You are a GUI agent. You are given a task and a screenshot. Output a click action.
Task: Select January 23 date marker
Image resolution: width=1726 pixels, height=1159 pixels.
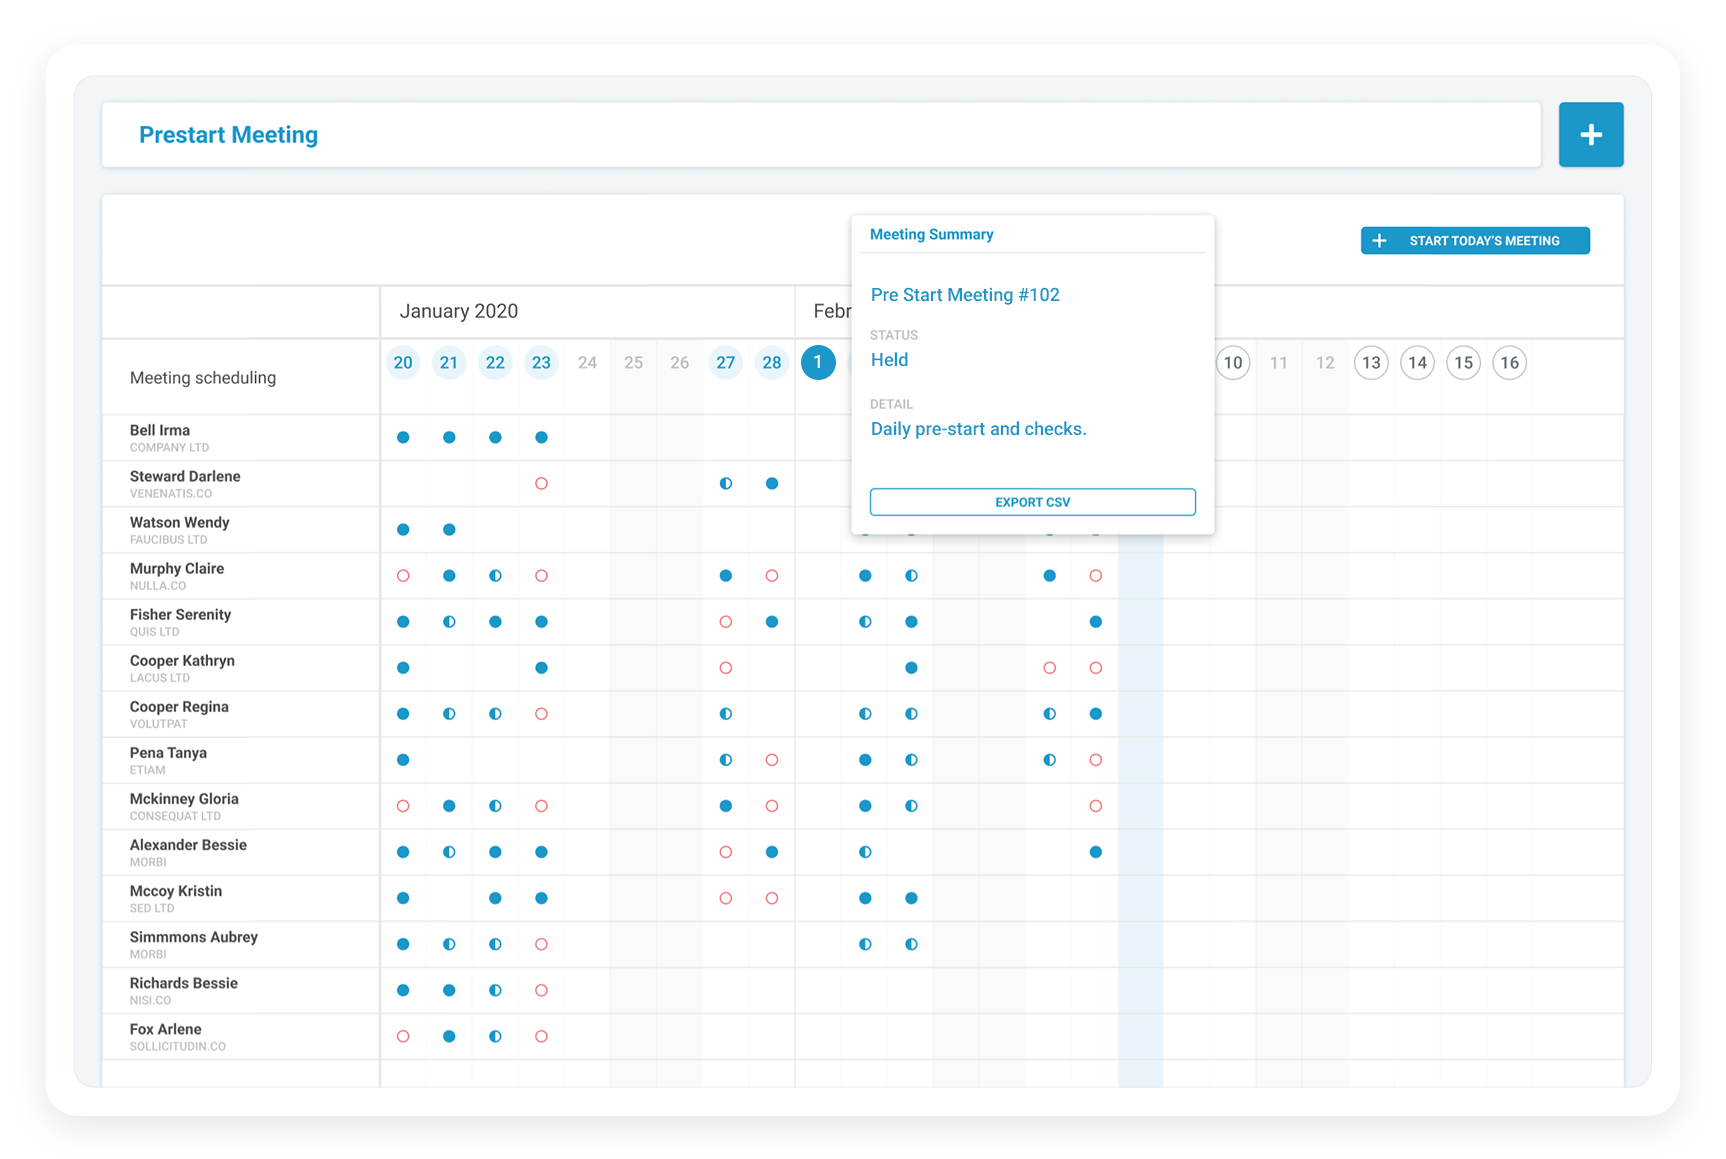click(541, 363)
